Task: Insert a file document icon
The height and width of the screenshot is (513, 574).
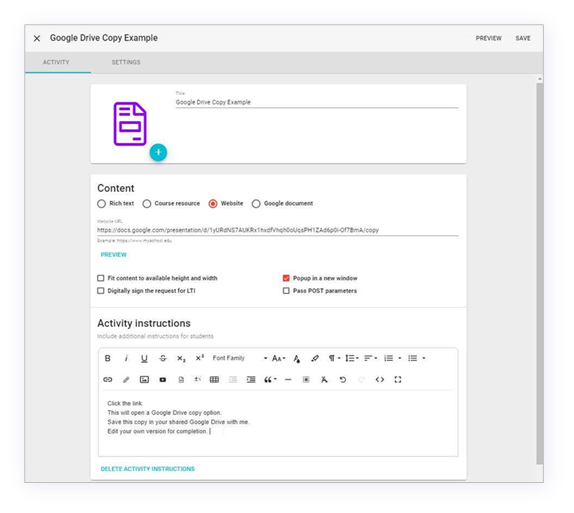Action: coord(181,379)
